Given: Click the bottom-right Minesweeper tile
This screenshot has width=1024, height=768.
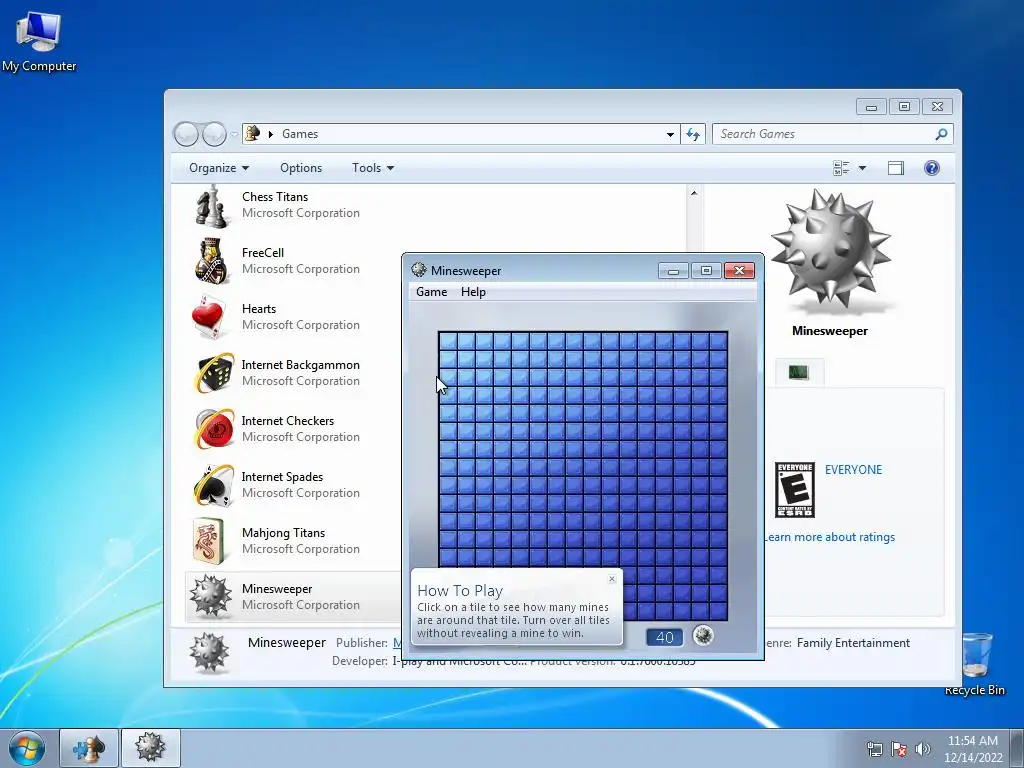Looking at the screenshot, I should [718, 611].
